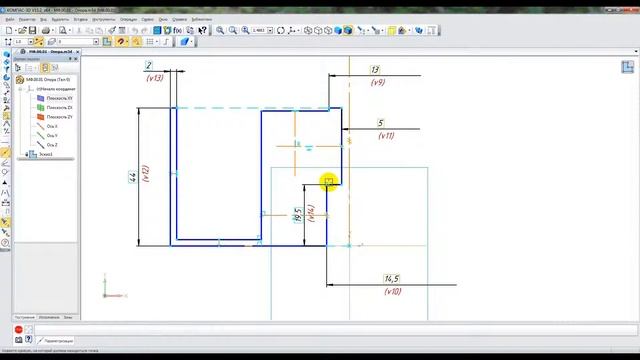The height and width of the screenshot is (360, 640).
Task: Open the grid options dropdown arrow
Action: point(157,42)
